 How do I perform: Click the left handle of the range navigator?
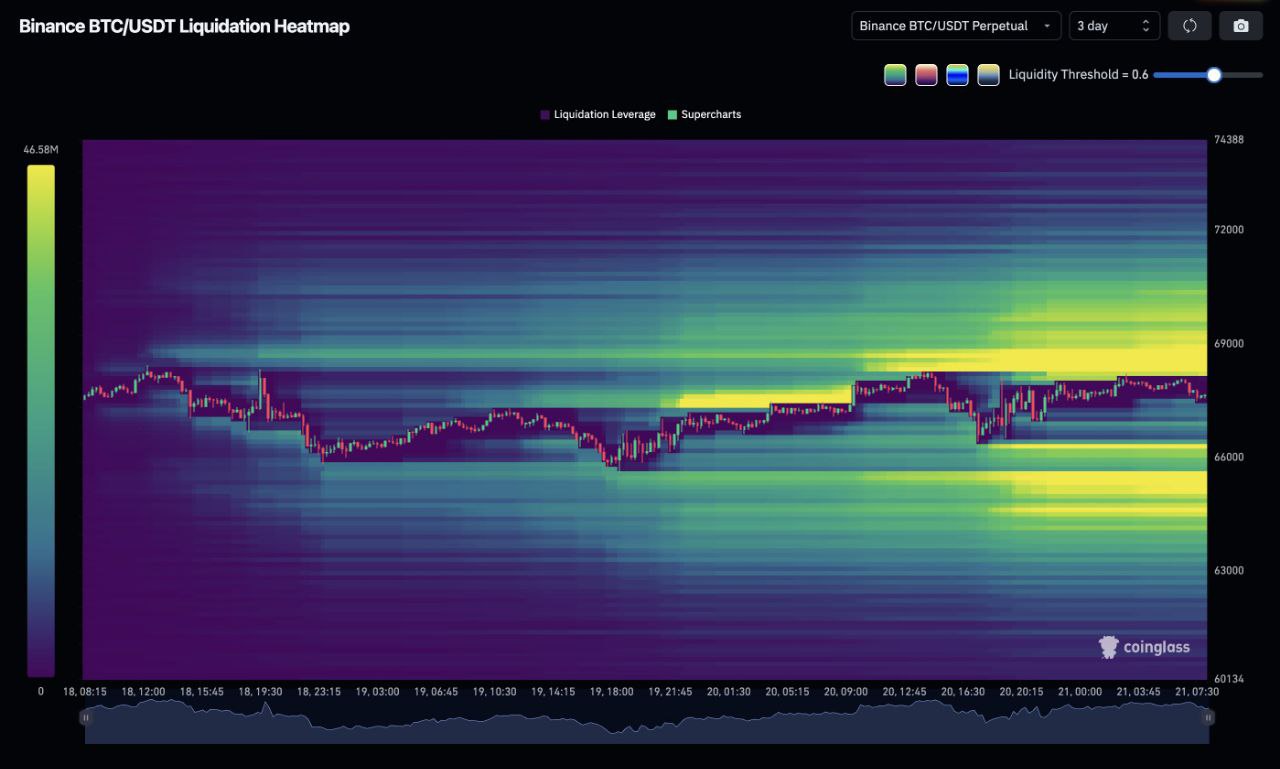(x=86, y=717)
